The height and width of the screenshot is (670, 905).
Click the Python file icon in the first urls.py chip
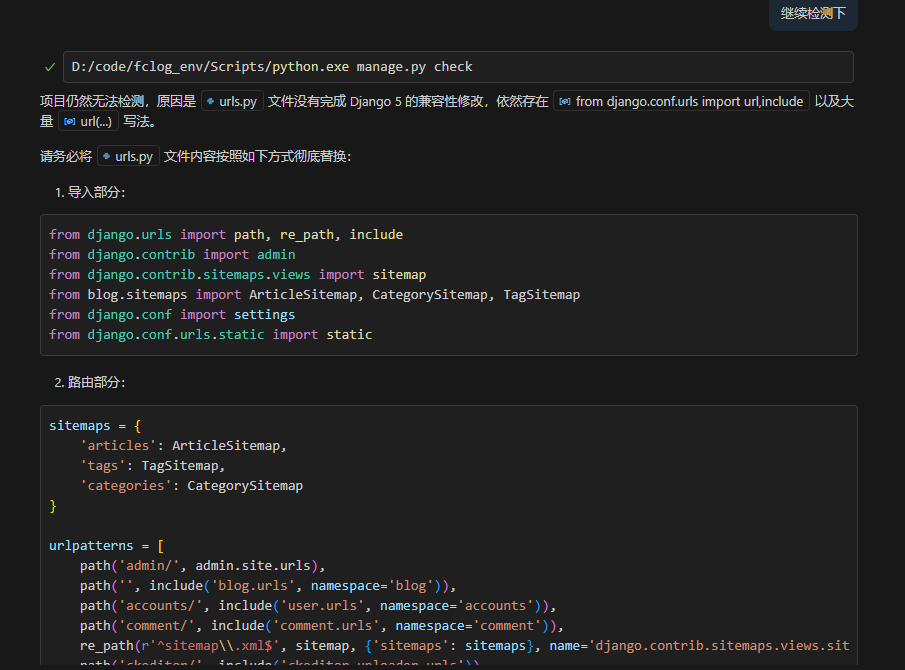pyautogui.click(x=210, y=101)
